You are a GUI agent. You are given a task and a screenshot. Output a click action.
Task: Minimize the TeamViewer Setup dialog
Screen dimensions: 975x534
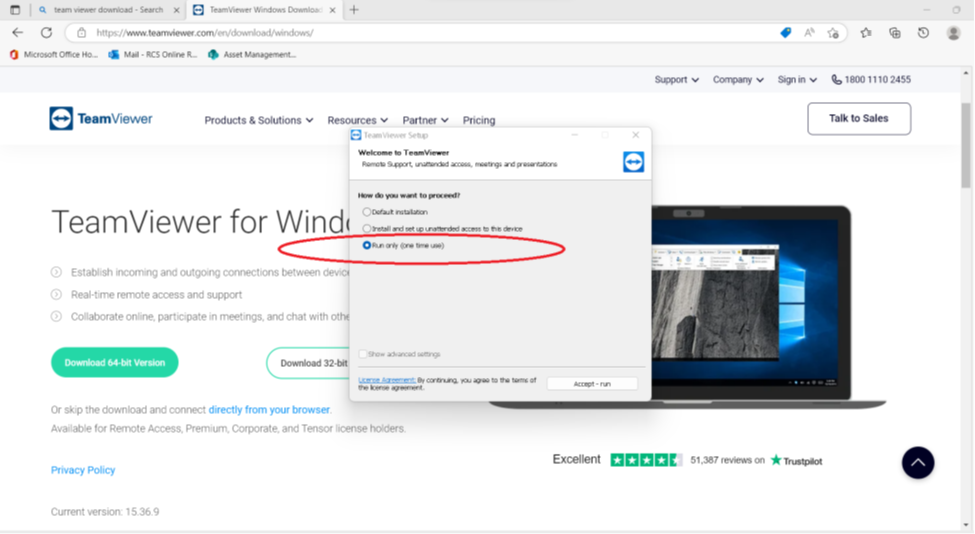coord(575,135)
